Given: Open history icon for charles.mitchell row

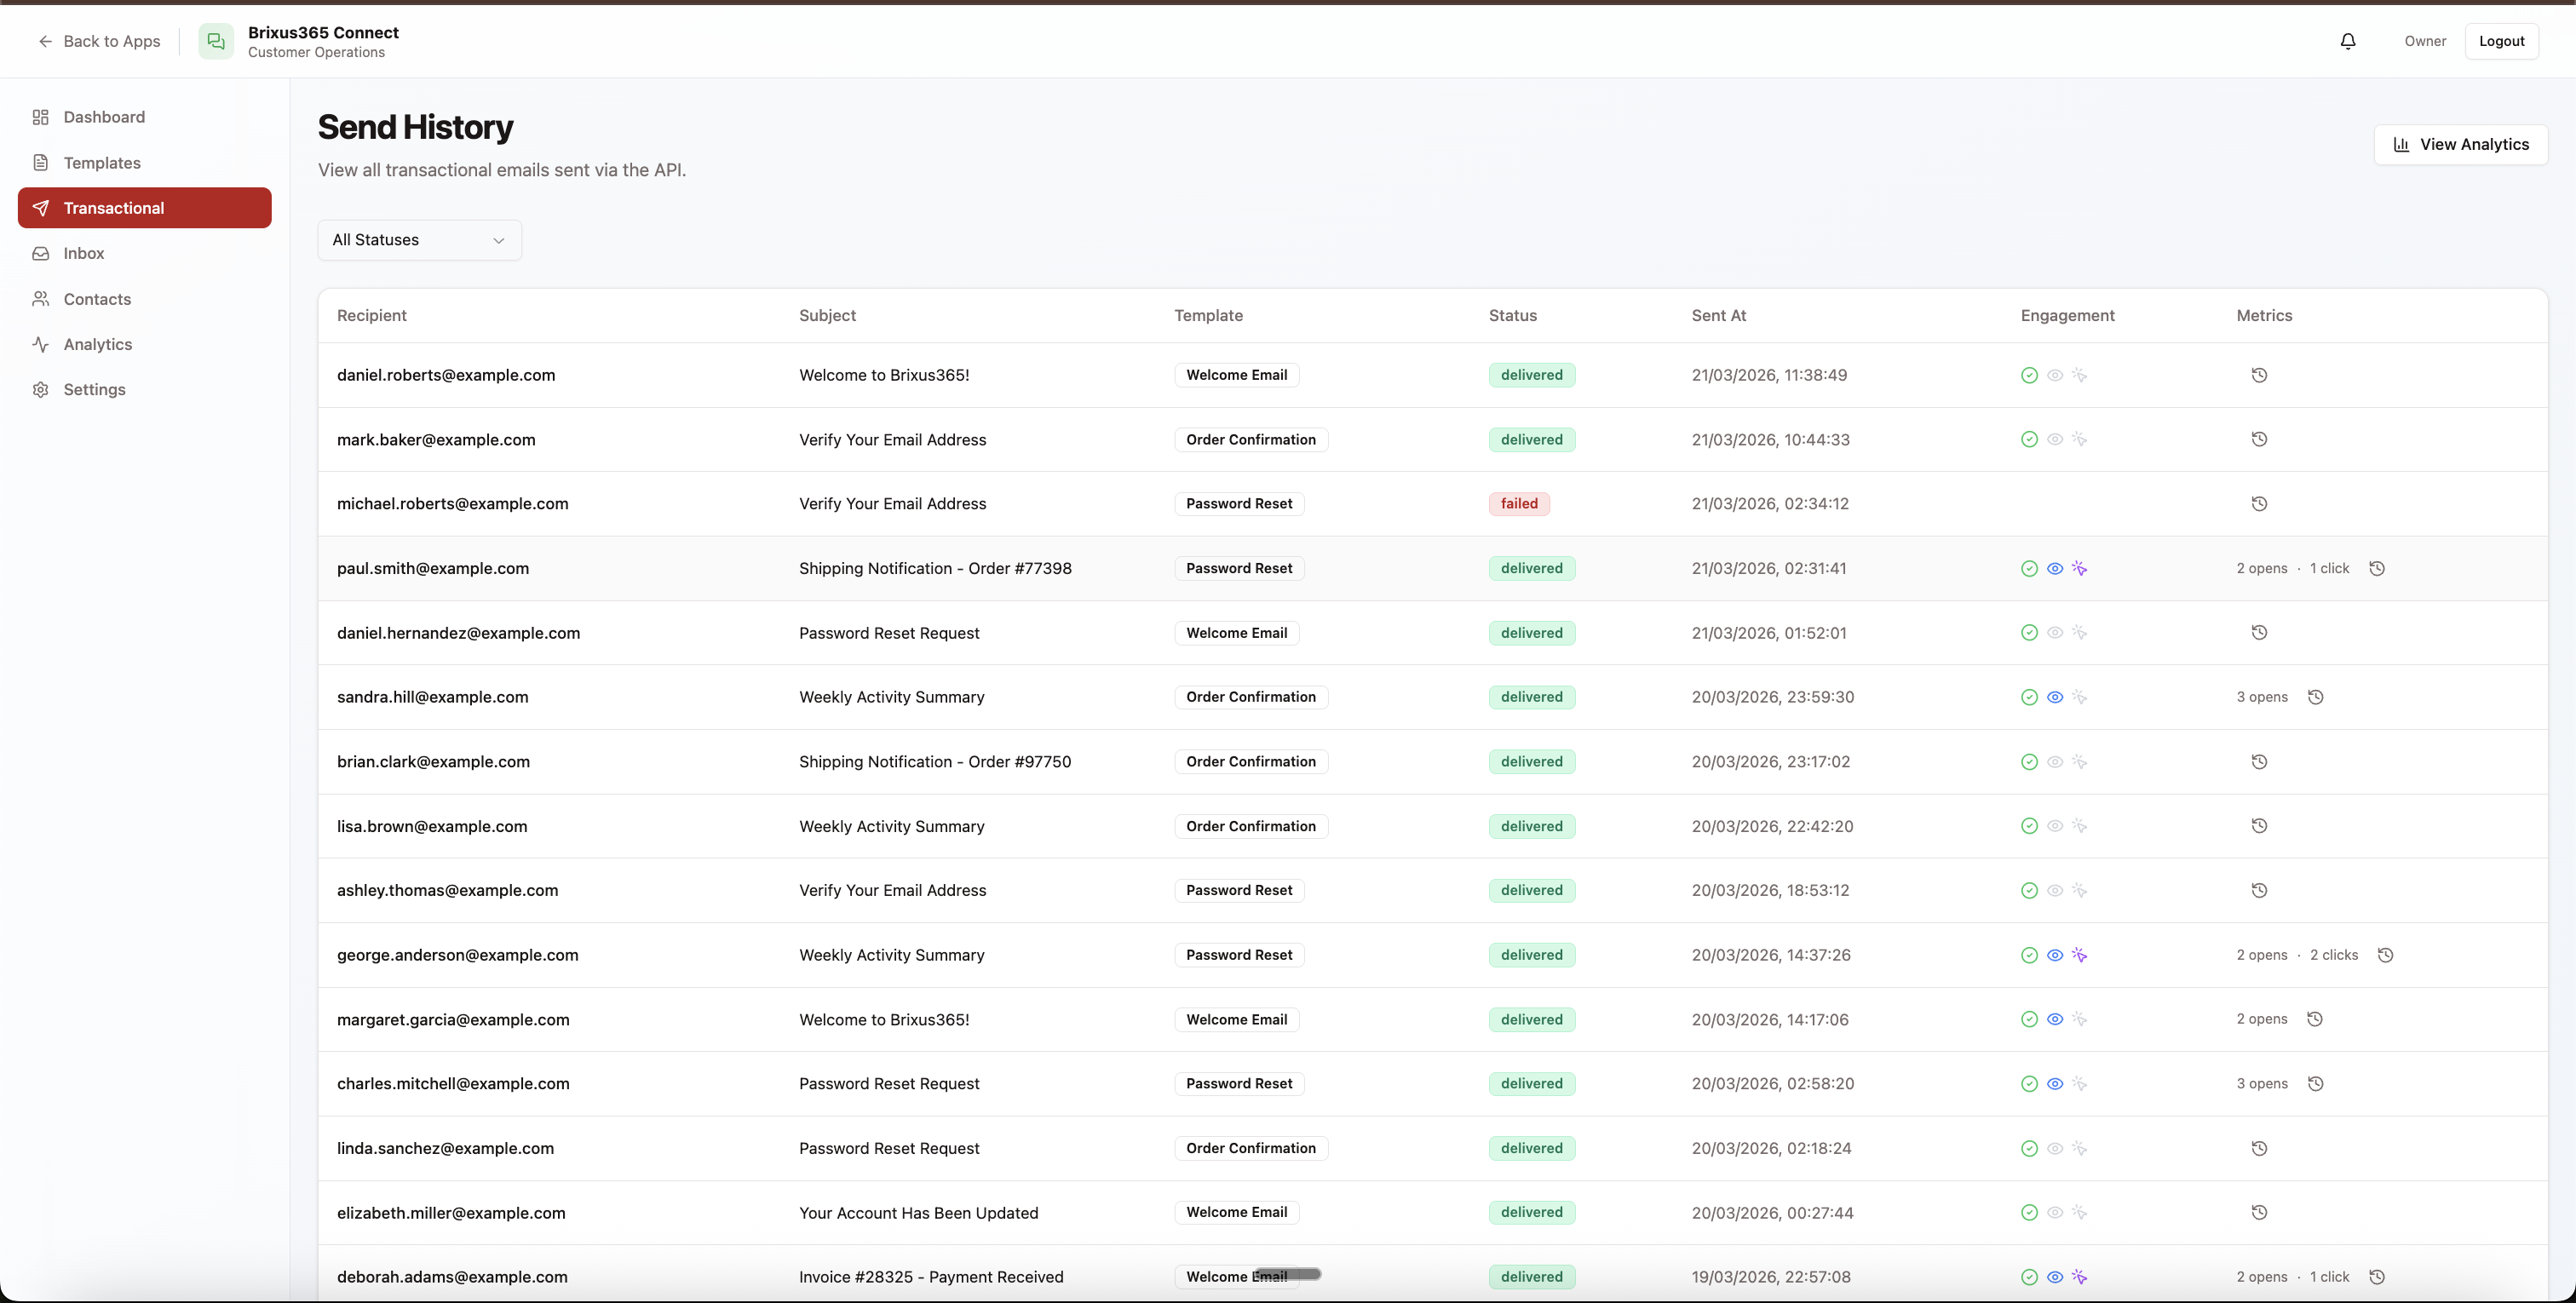Looking at the screenshot, I should (x=2315, y=1084).
